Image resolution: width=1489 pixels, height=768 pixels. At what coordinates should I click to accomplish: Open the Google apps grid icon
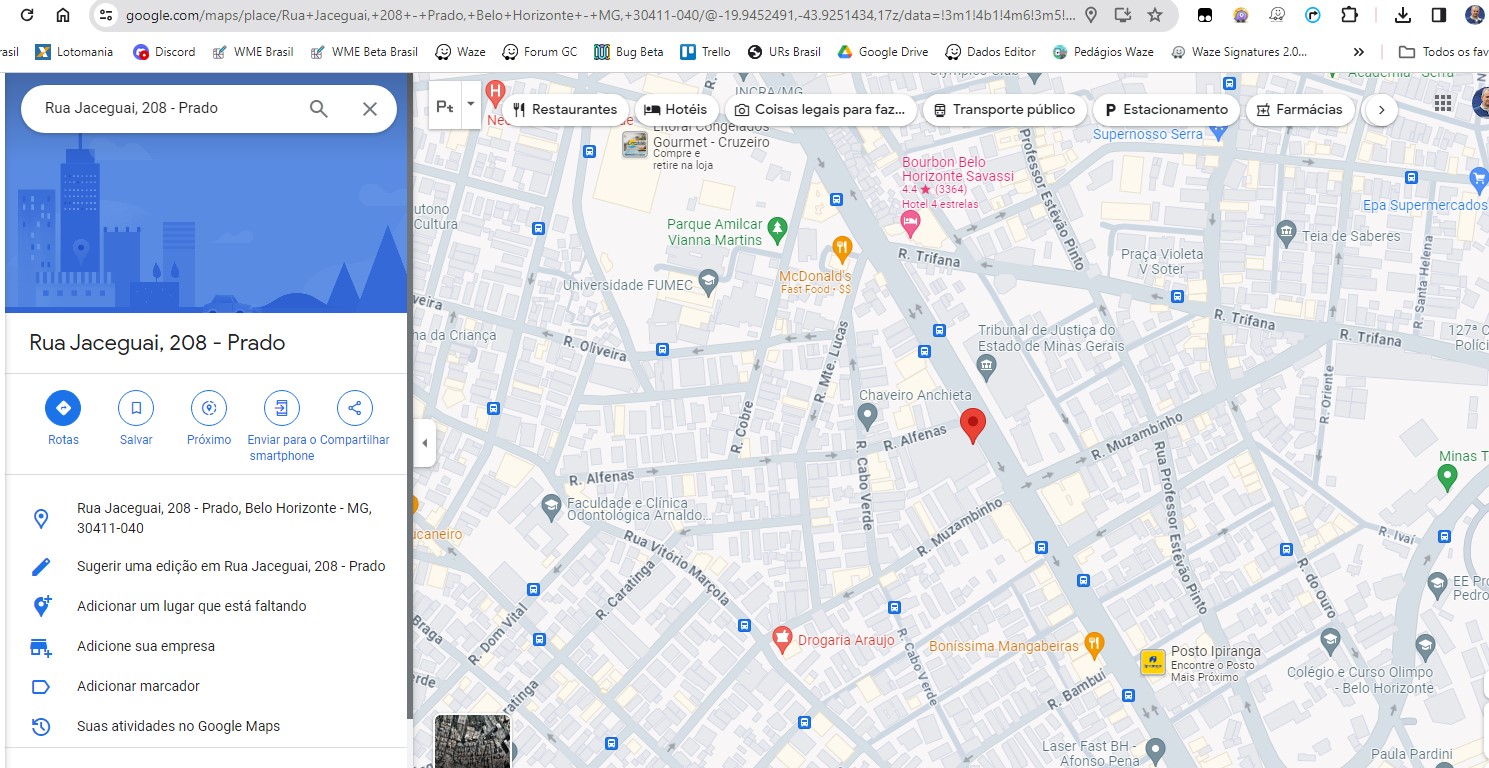pyautogui.click(x=1443, y=103)
